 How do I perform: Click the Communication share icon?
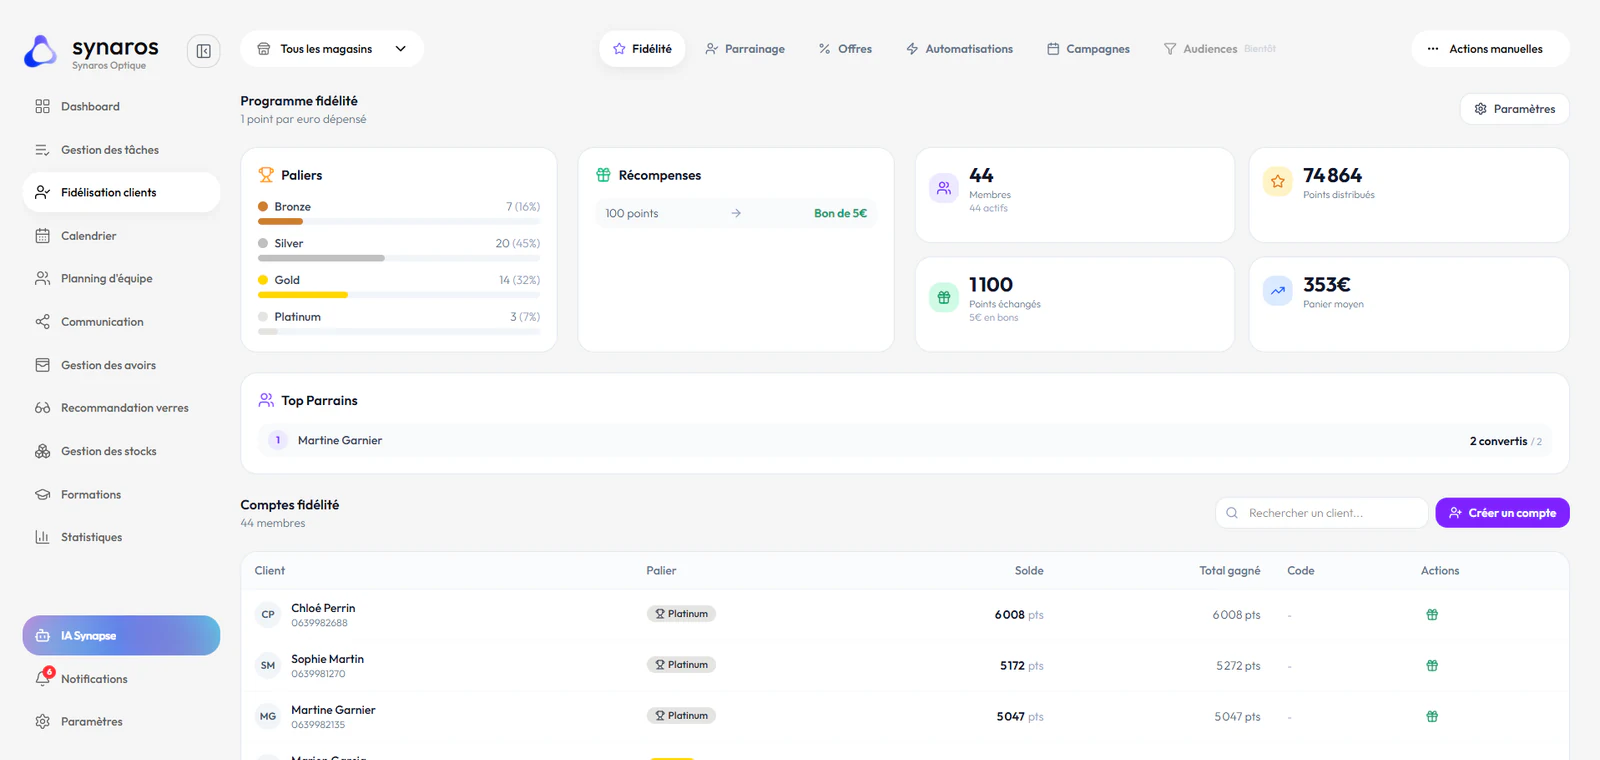(x=42, y=322)
